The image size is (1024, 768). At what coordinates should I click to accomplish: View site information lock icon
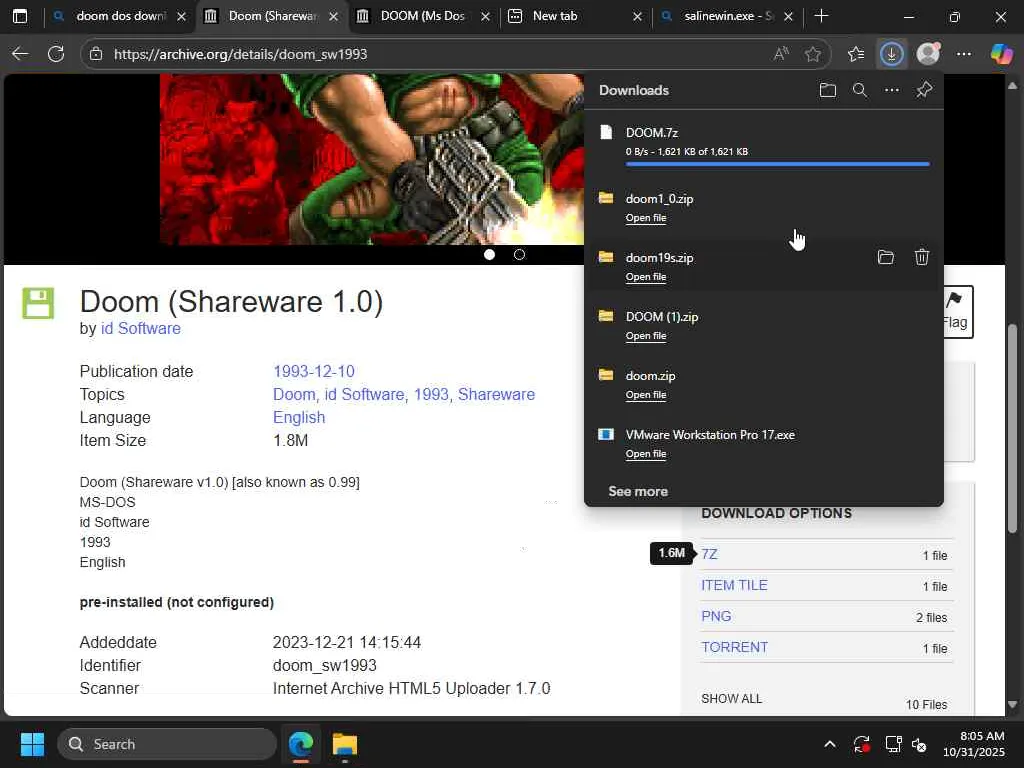coord(96,54)
